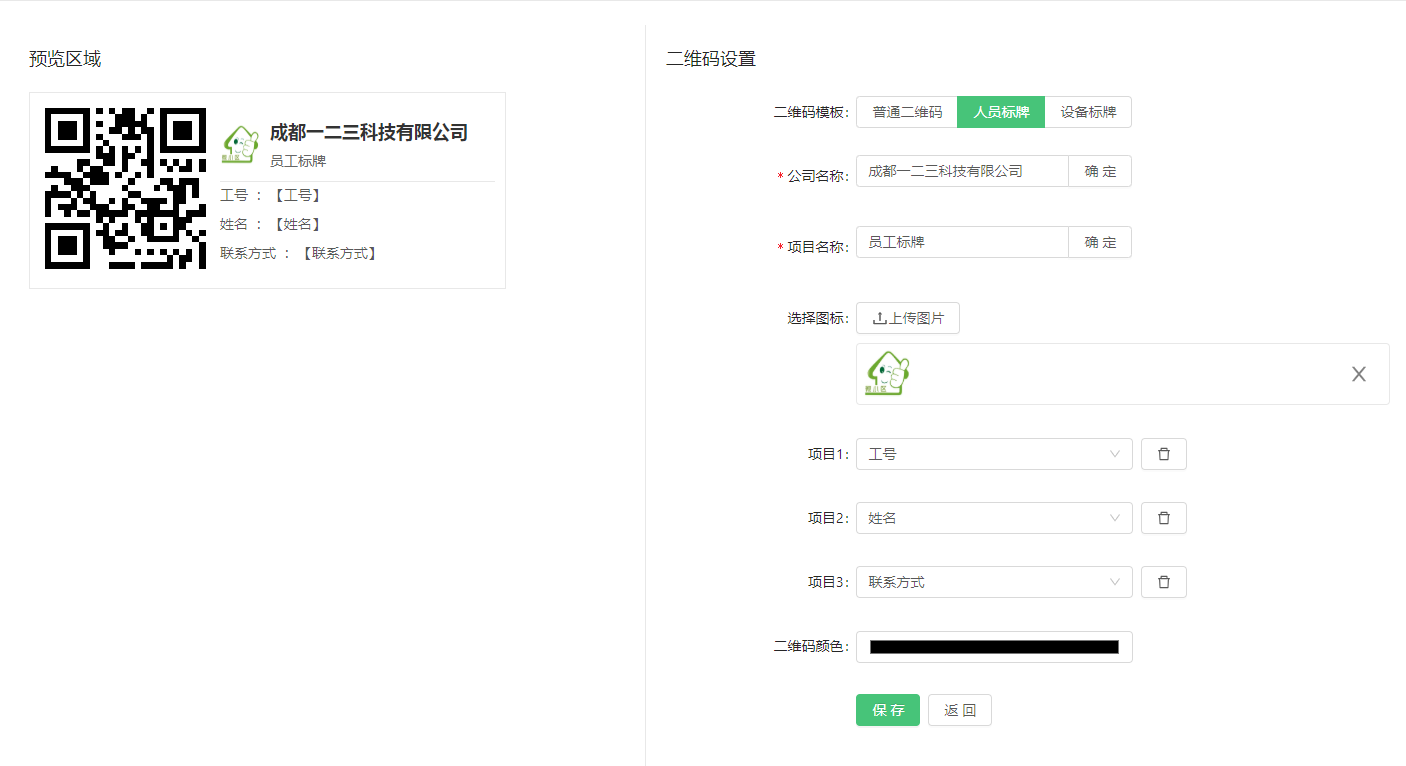Click the green 保存 button
1406x766 pixels.
[x=887, y=710]
